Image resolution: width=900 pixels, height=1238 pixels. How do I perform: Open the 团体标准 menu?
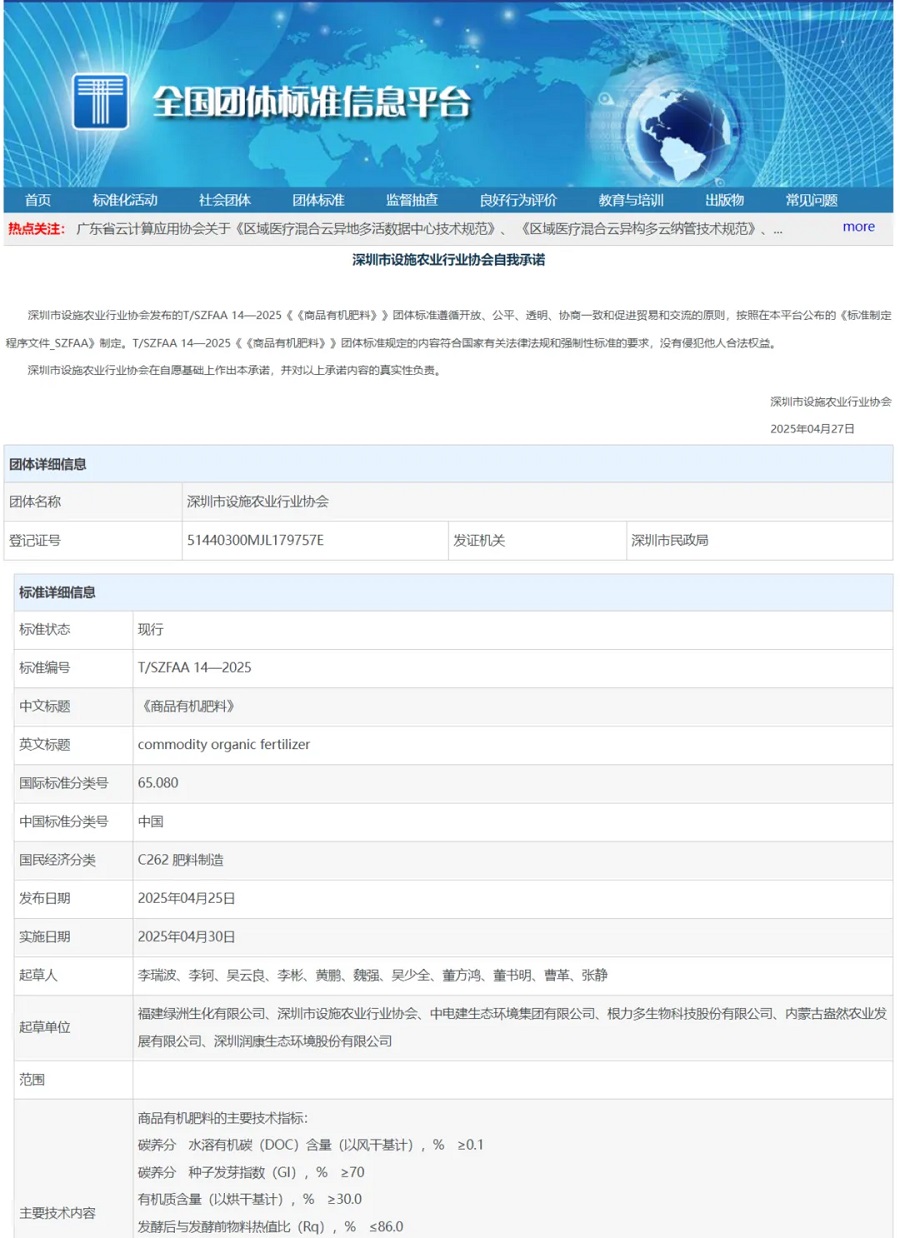[318, 200]
